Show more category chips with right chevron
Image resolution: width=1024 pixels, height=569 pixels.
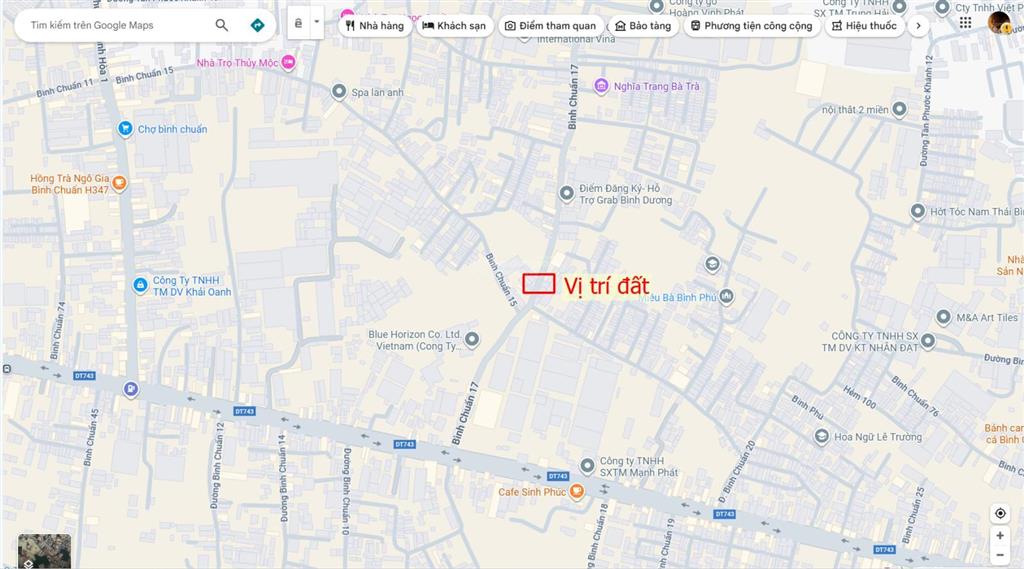918,25
